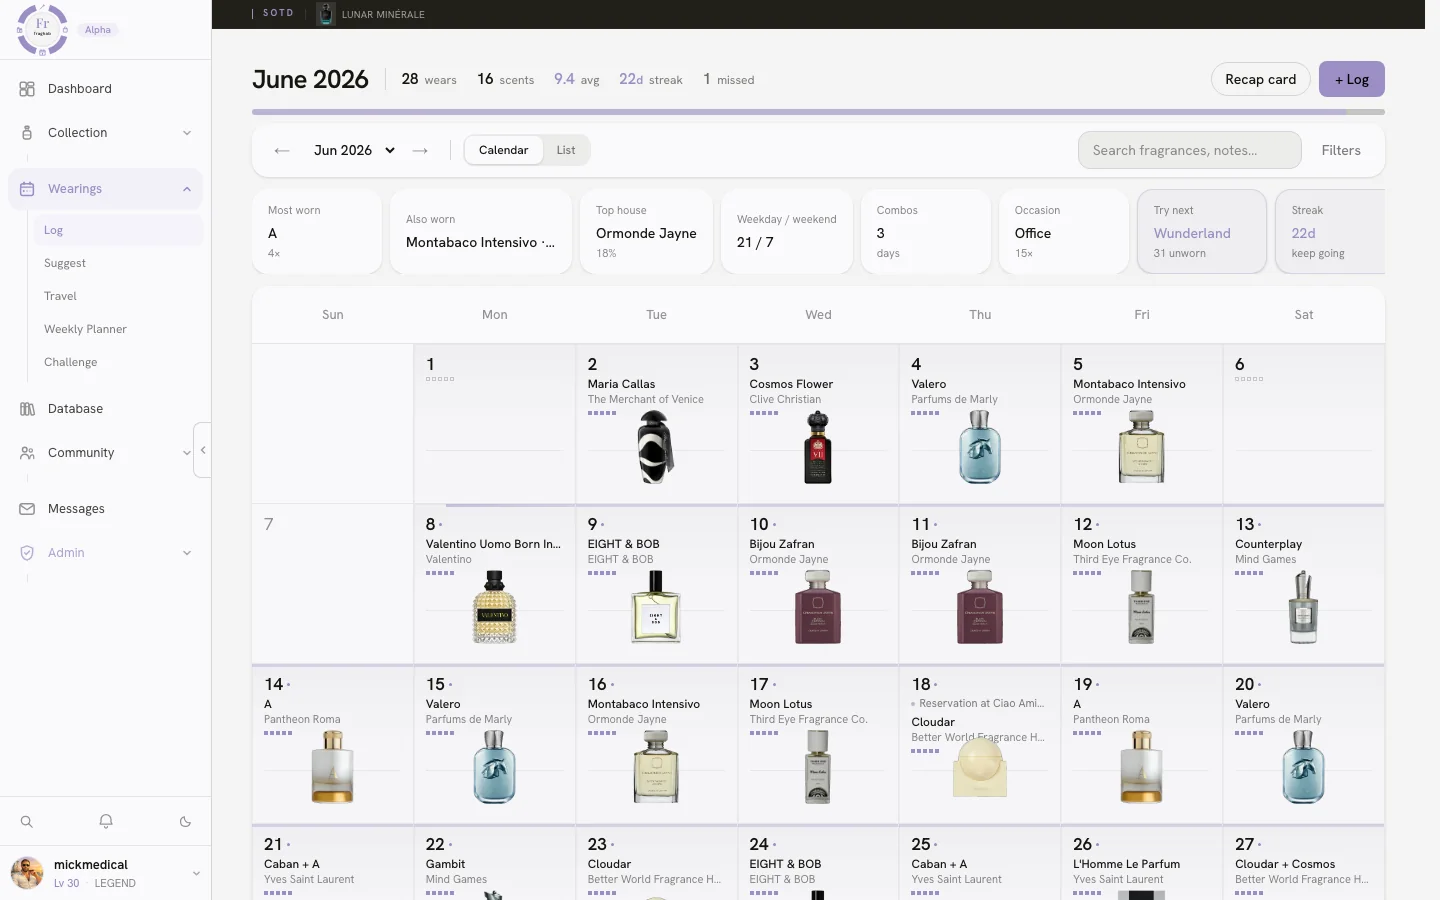This screenshot has width=1440, height=900.
Task: Open Filters
Action: pos(1341,150)
